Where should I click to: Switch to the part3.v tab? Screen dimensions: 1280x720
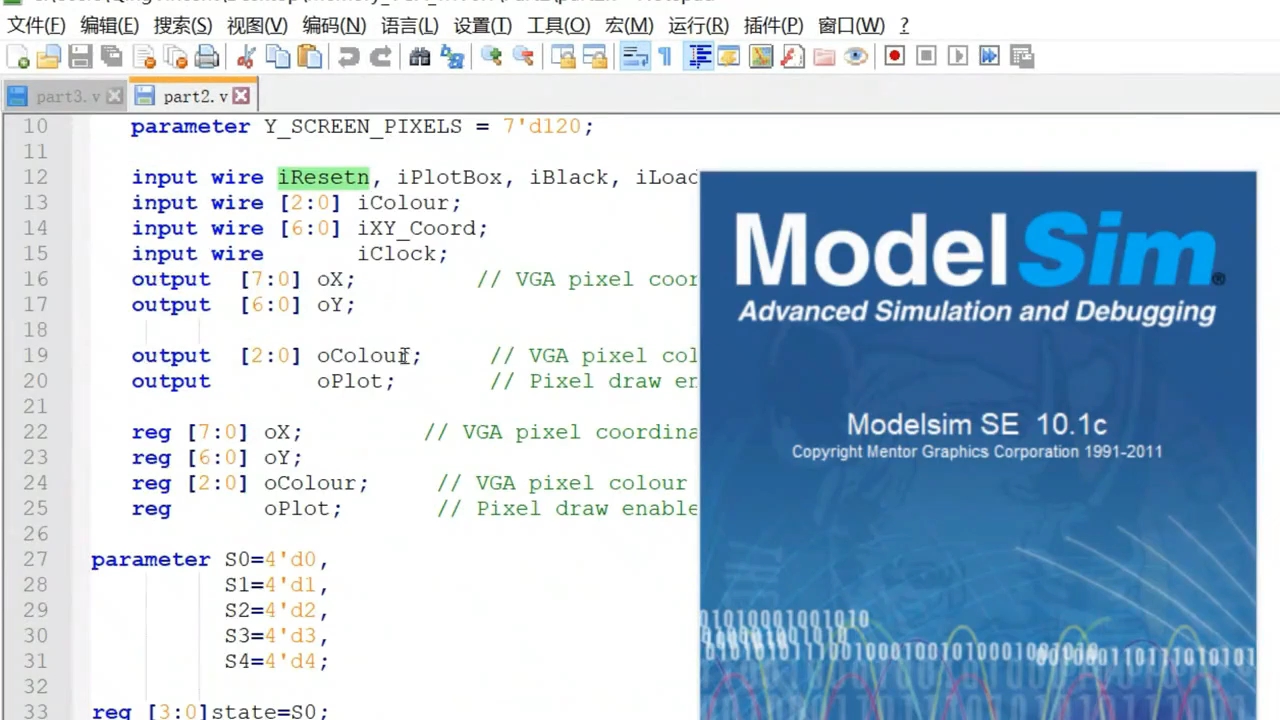[x=66, y=96]
